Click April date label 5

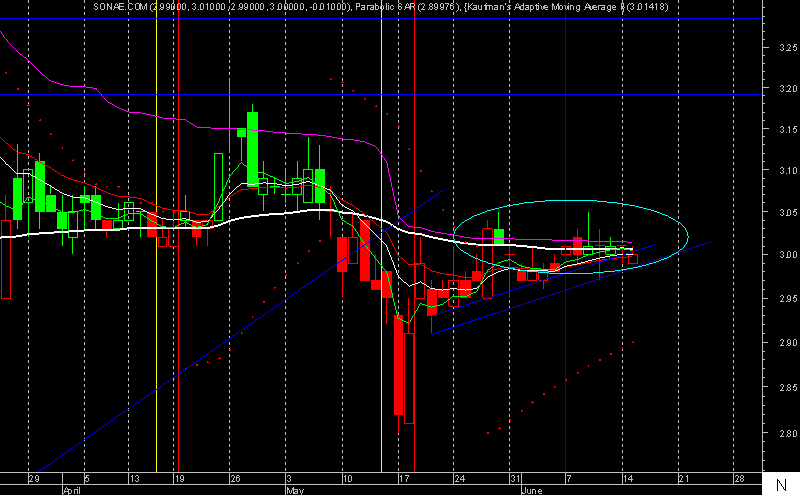pyautogui.click(x=87, y=479)
